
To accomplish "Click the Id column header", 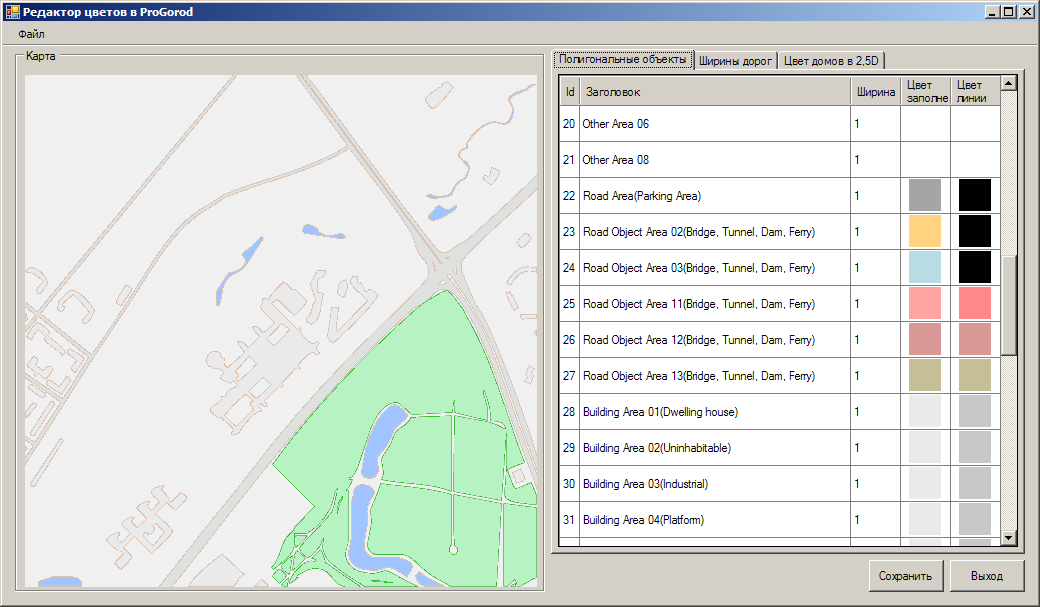I will click(570, 92).
